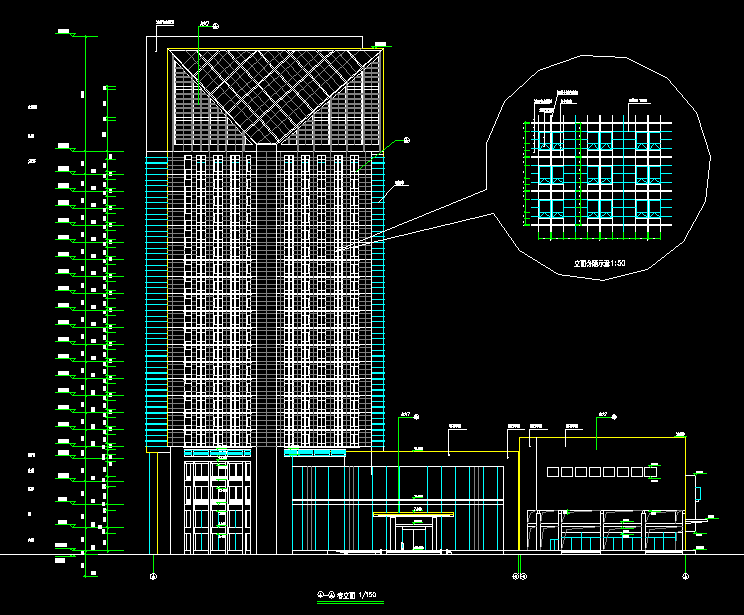Click the top elevation marker on the left dimension line

coord(66,35)
